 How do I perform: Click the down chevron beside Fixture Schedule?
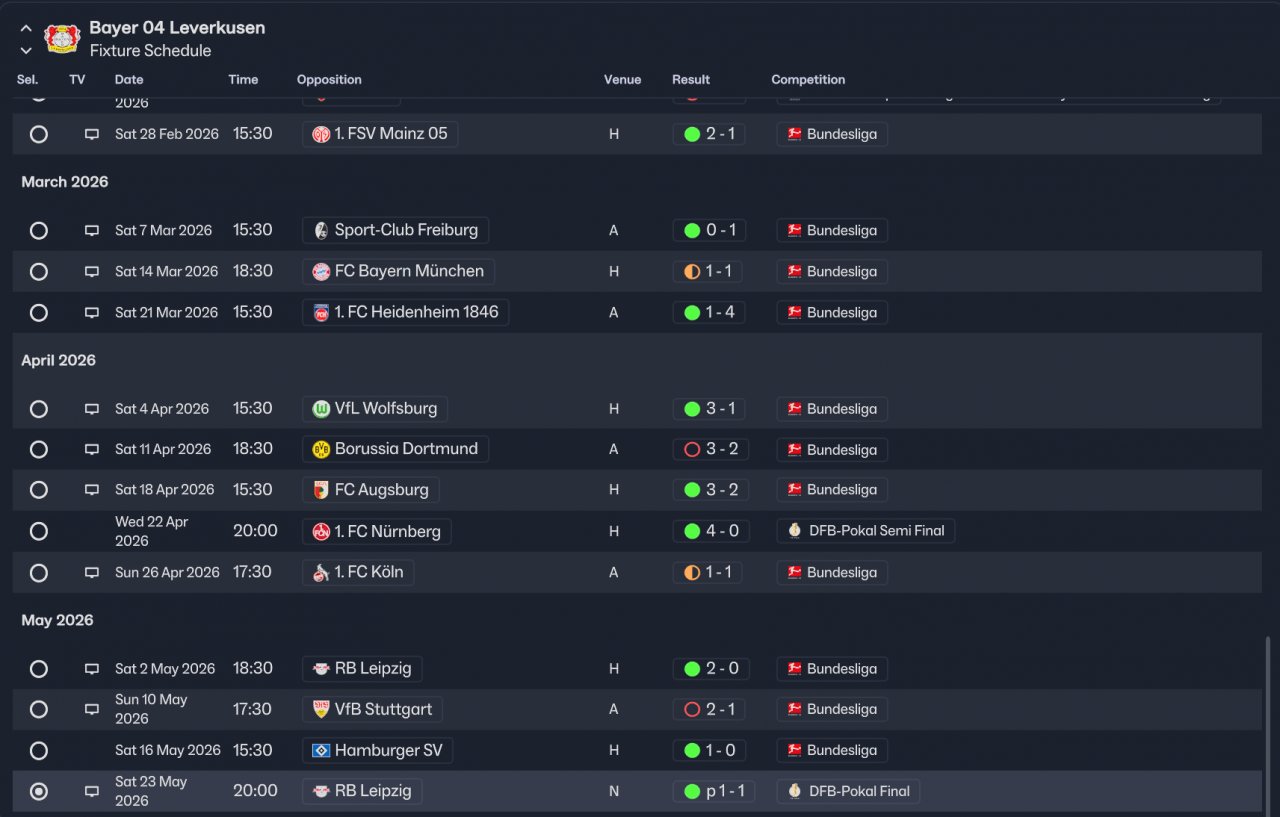click(x=26, y=51)
